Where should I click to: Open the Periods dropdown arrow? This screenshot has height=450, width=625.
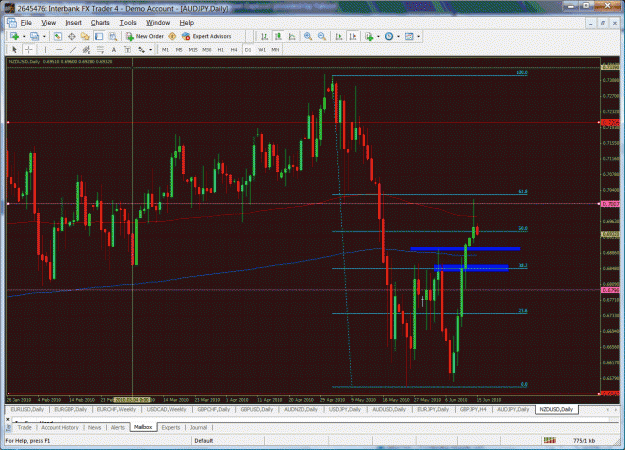(x=398, y=37)
